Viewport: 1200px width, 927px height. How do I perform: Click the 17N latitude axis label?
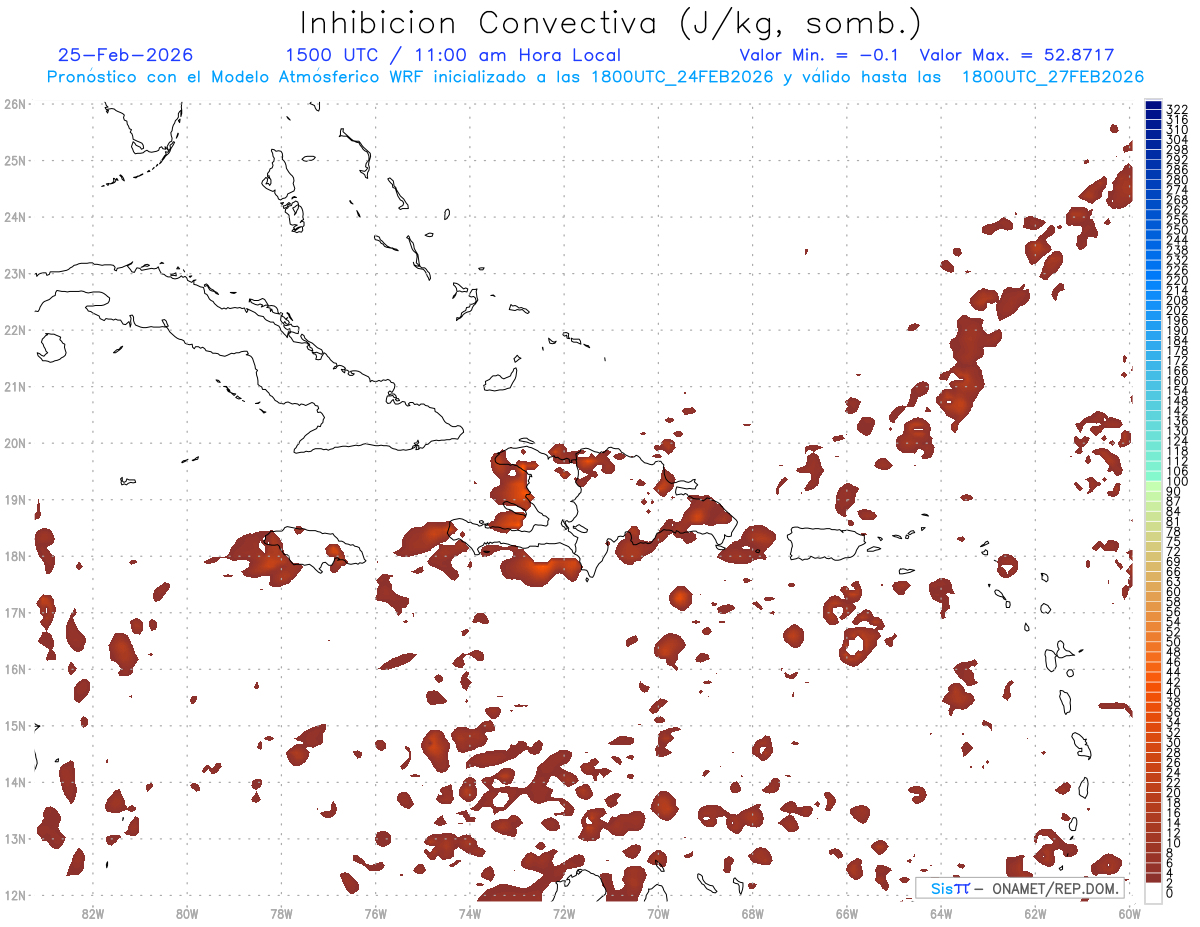tap(14, 612)
